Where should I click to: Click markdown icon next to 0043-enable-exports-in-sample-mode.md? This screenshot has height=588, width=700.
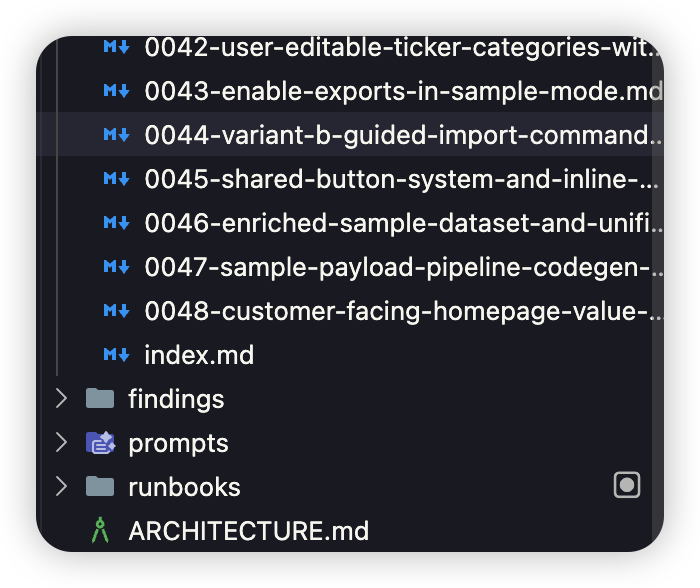point(116,91)
